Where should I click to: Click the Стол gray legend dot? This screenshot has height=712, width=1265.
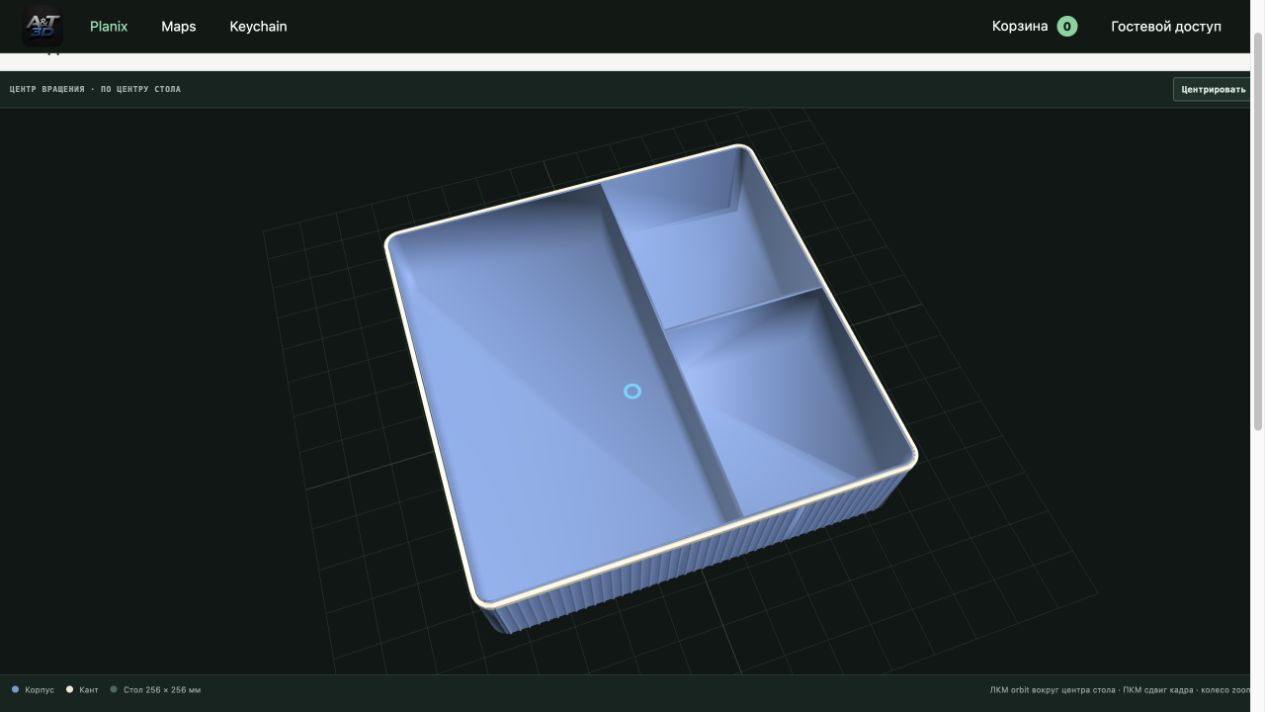114,689
